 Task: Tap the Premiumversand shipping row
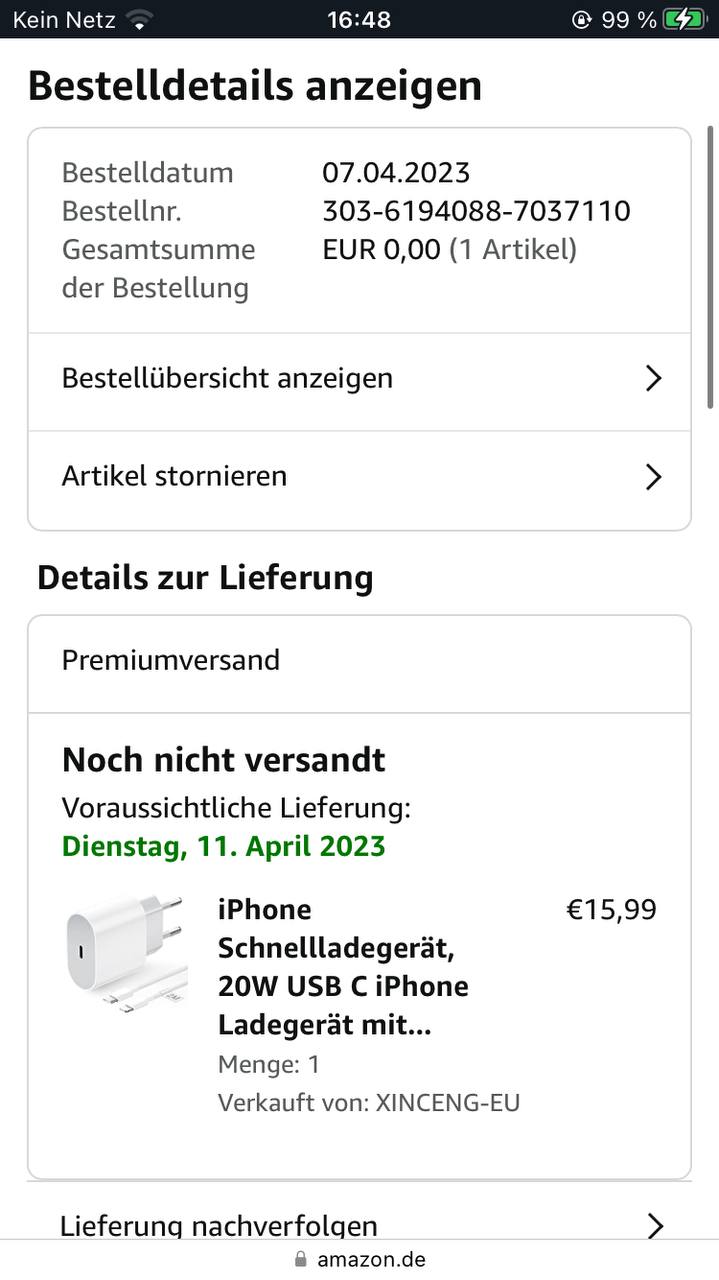pos(171,660)
